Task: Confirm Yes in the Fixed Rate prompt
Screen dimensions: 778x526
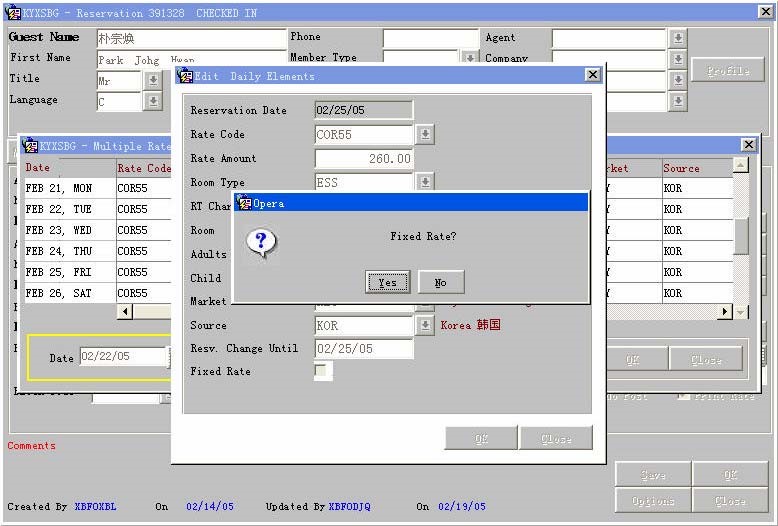Action: click(x=388, y=282)
